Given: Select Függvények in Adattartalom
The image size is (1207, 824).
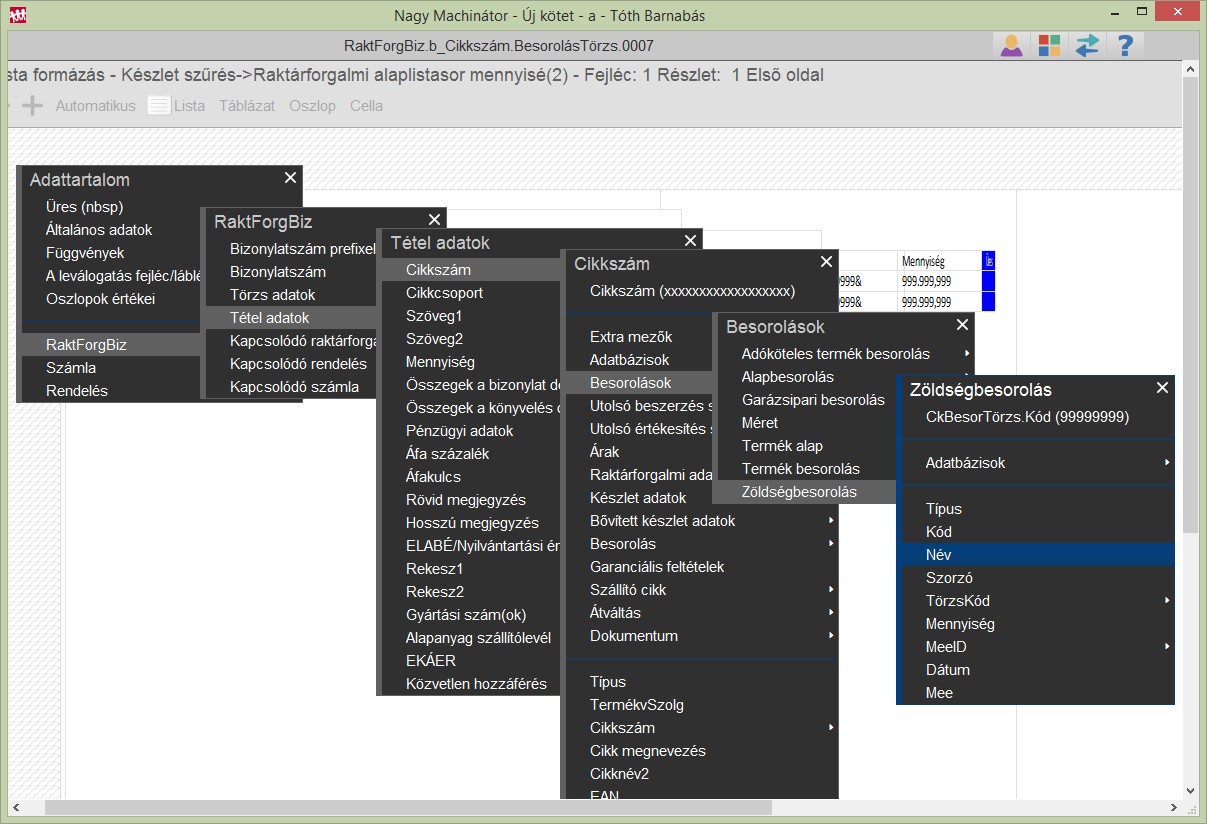Looking at the screenshot, I should (85, 253).
